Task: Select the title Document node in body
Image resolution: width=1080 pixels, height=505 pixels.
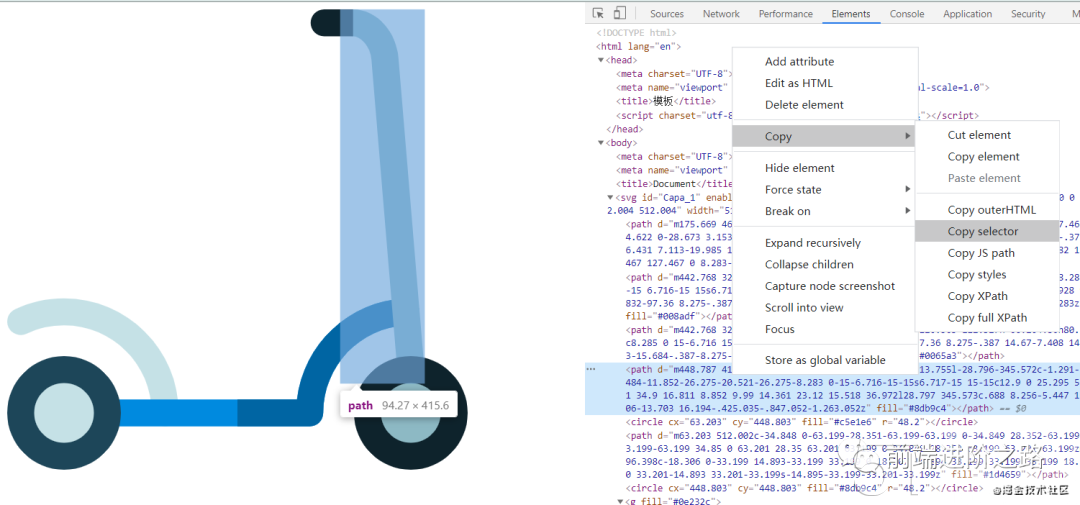Action: point(674,184)
